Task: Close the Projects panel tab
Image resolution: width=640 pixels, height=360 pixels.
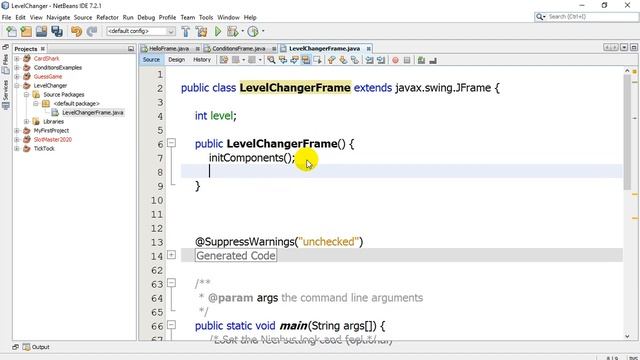Action: 42,49
